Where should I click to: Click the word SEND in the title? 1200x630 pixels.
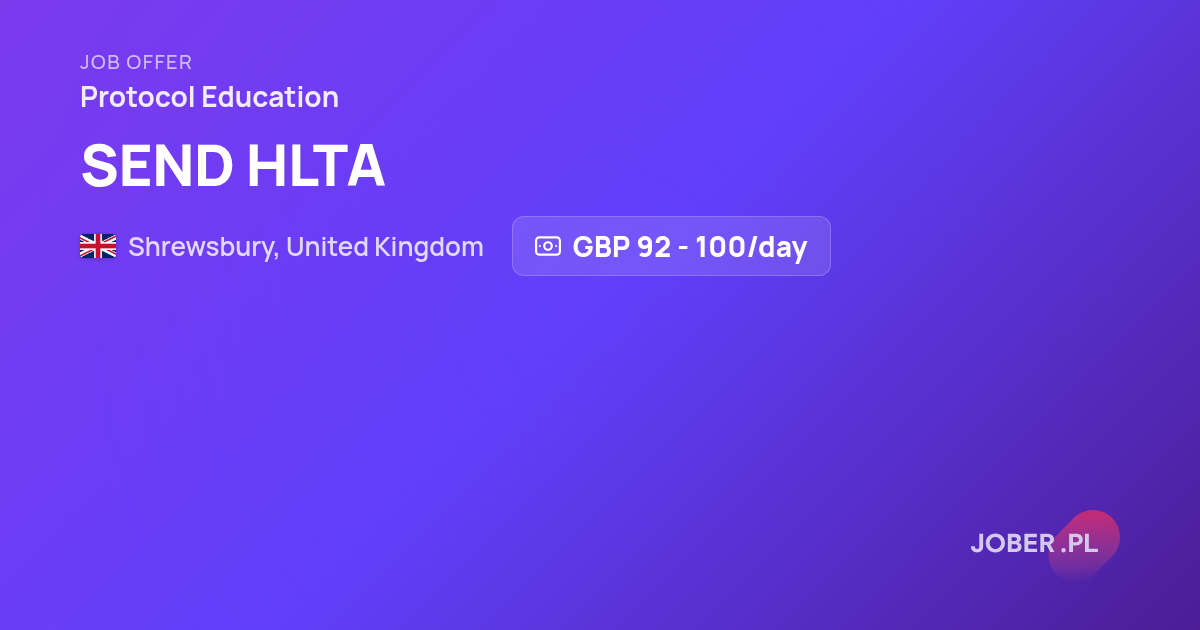(x=157, y=166)
